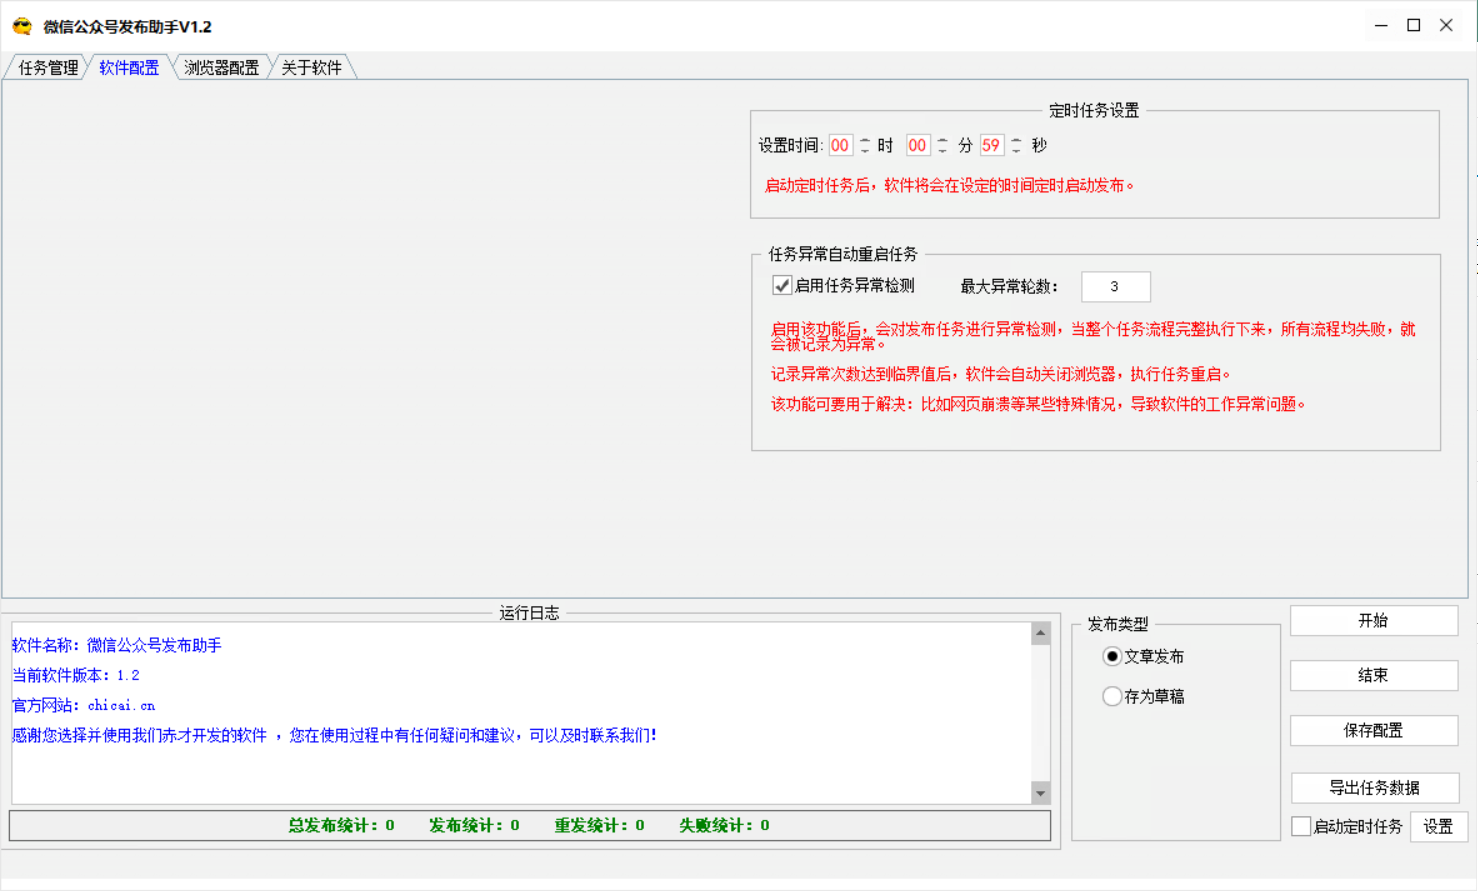The image size is (1478, 891).
Task: Click the log scrollbar down arrow
Action: click(1041, 794)
